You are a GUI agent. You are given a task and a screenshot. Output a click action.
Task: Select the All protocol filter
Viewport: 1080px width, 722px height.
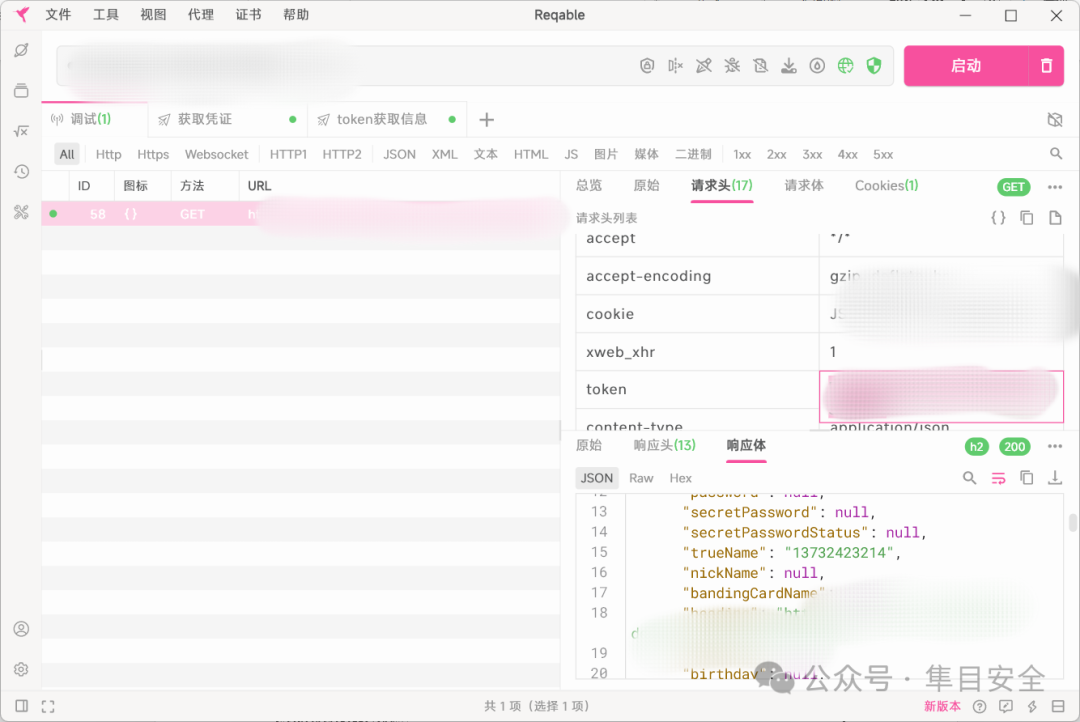point(67,154)
